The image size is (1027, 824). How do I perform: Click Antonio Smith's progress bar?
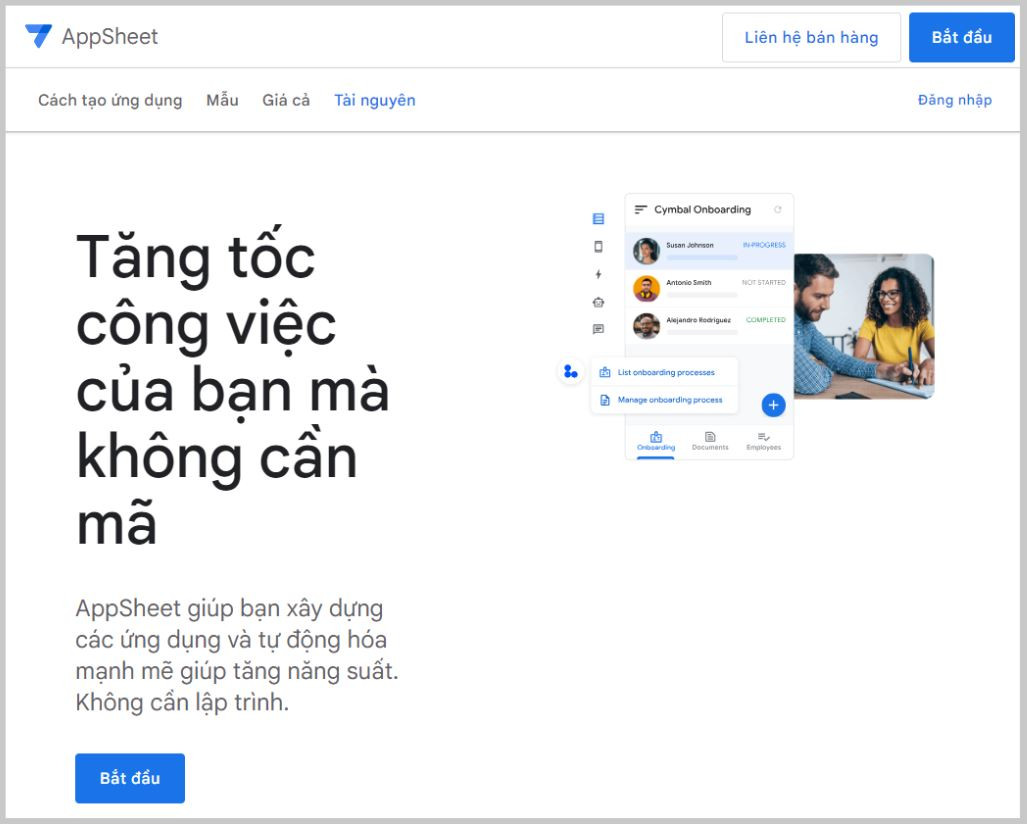click(701, 295)
